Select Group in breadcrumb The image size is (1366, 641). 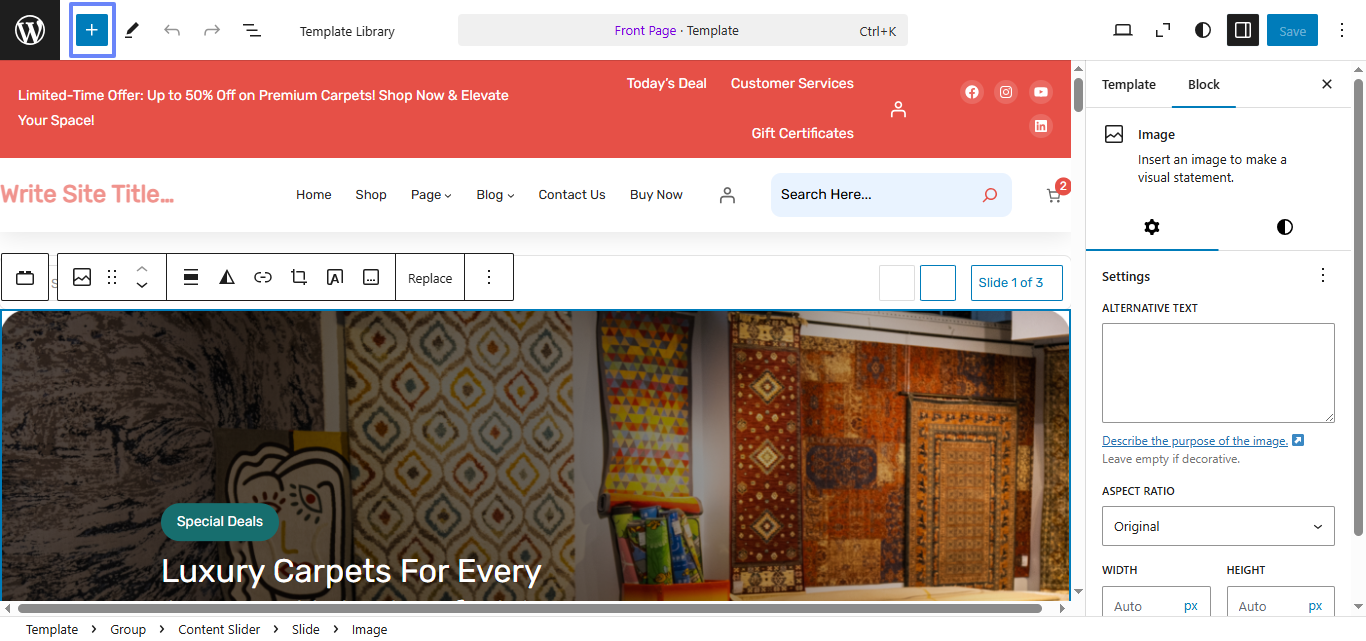[x=128, y=629]
